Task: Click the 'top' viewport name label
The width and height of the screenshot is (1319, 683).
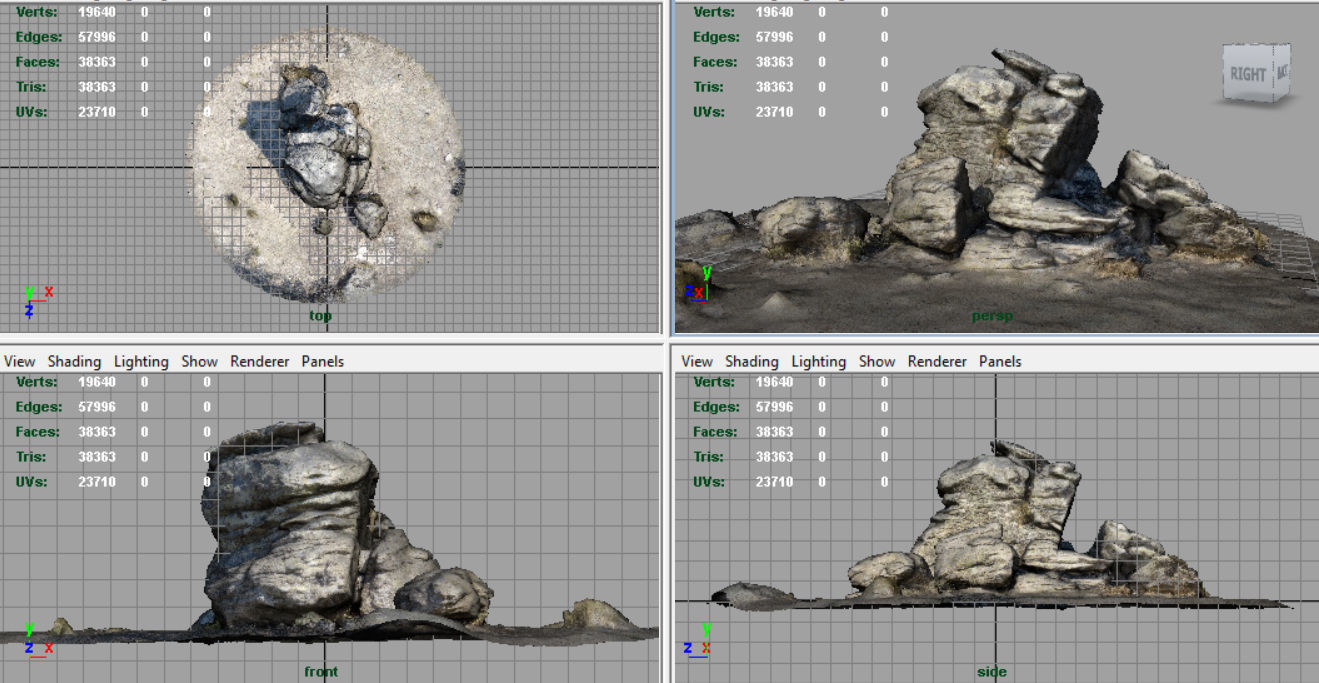Action: coord(320,316)
